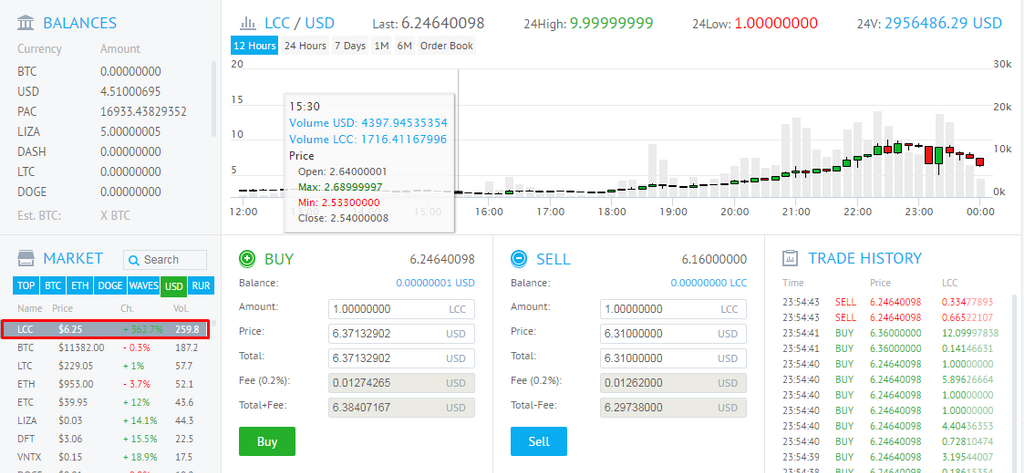Select the ETC $39.95 market row
Viewport: 1024px width, 473px height.
(105, 402)
